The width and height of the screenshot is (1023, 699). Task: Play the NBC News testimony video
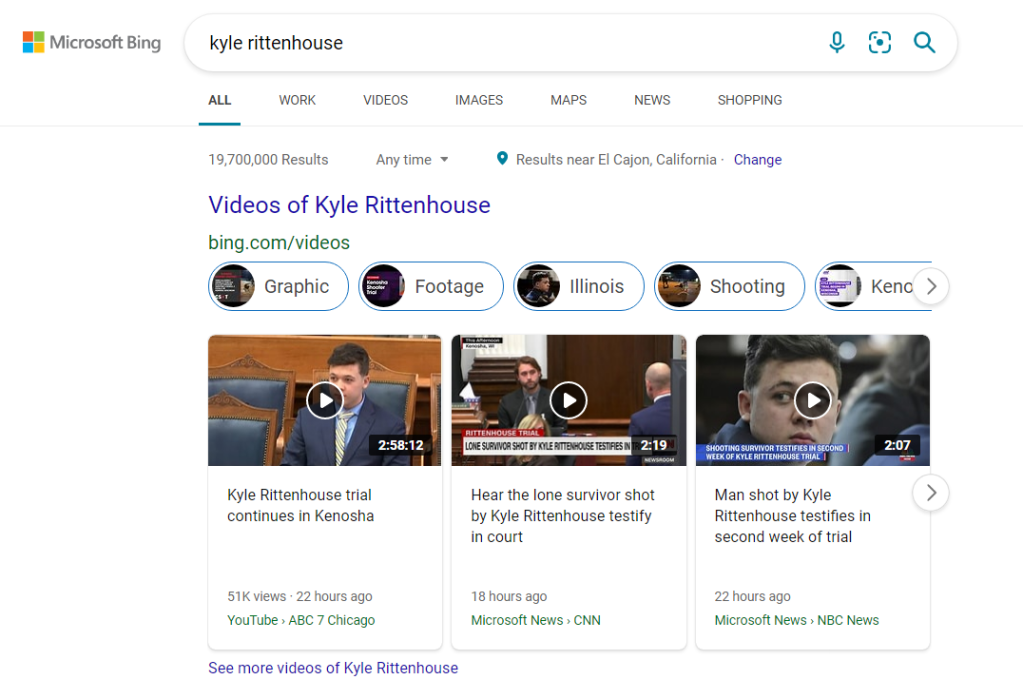812,400
